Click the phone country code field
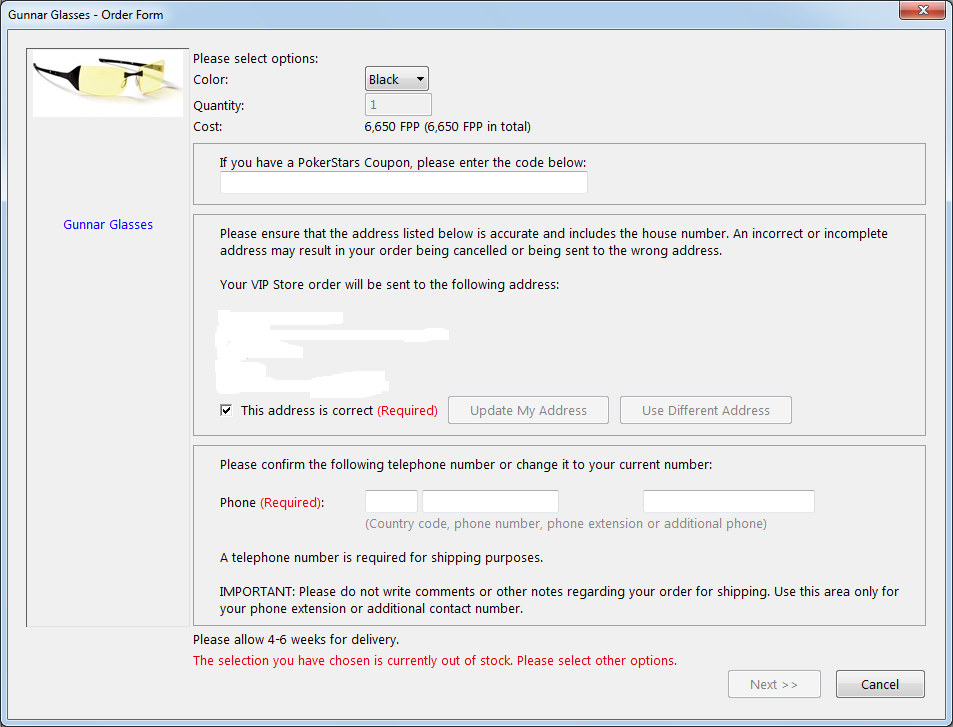 coord(391,501)
